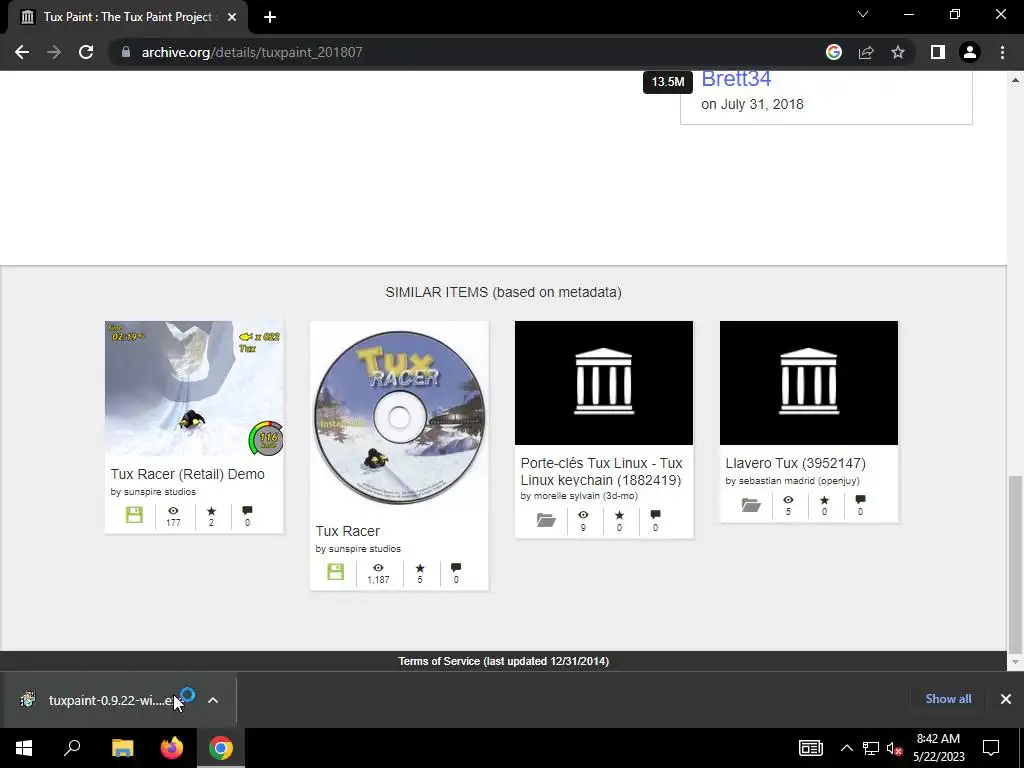Open Google icon in address bar

pyautogui.click(x=833, y=52)
